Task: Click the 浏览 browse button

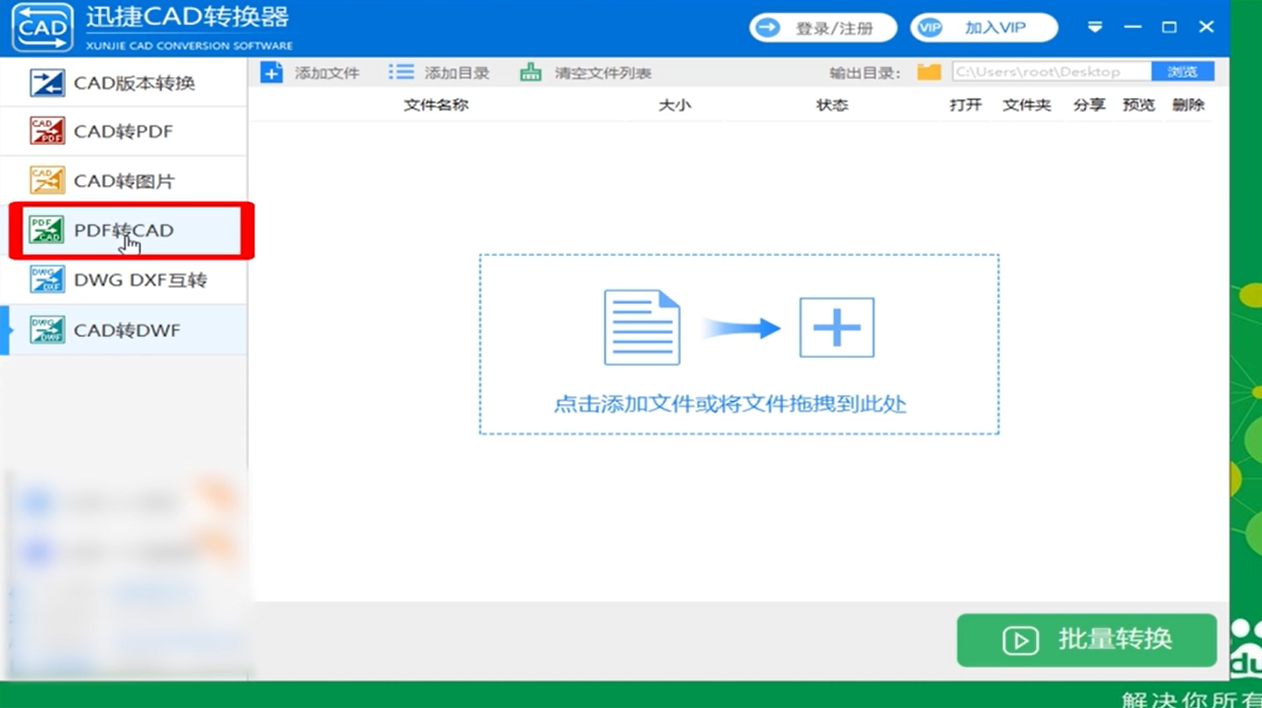Action: [1182, 72]
